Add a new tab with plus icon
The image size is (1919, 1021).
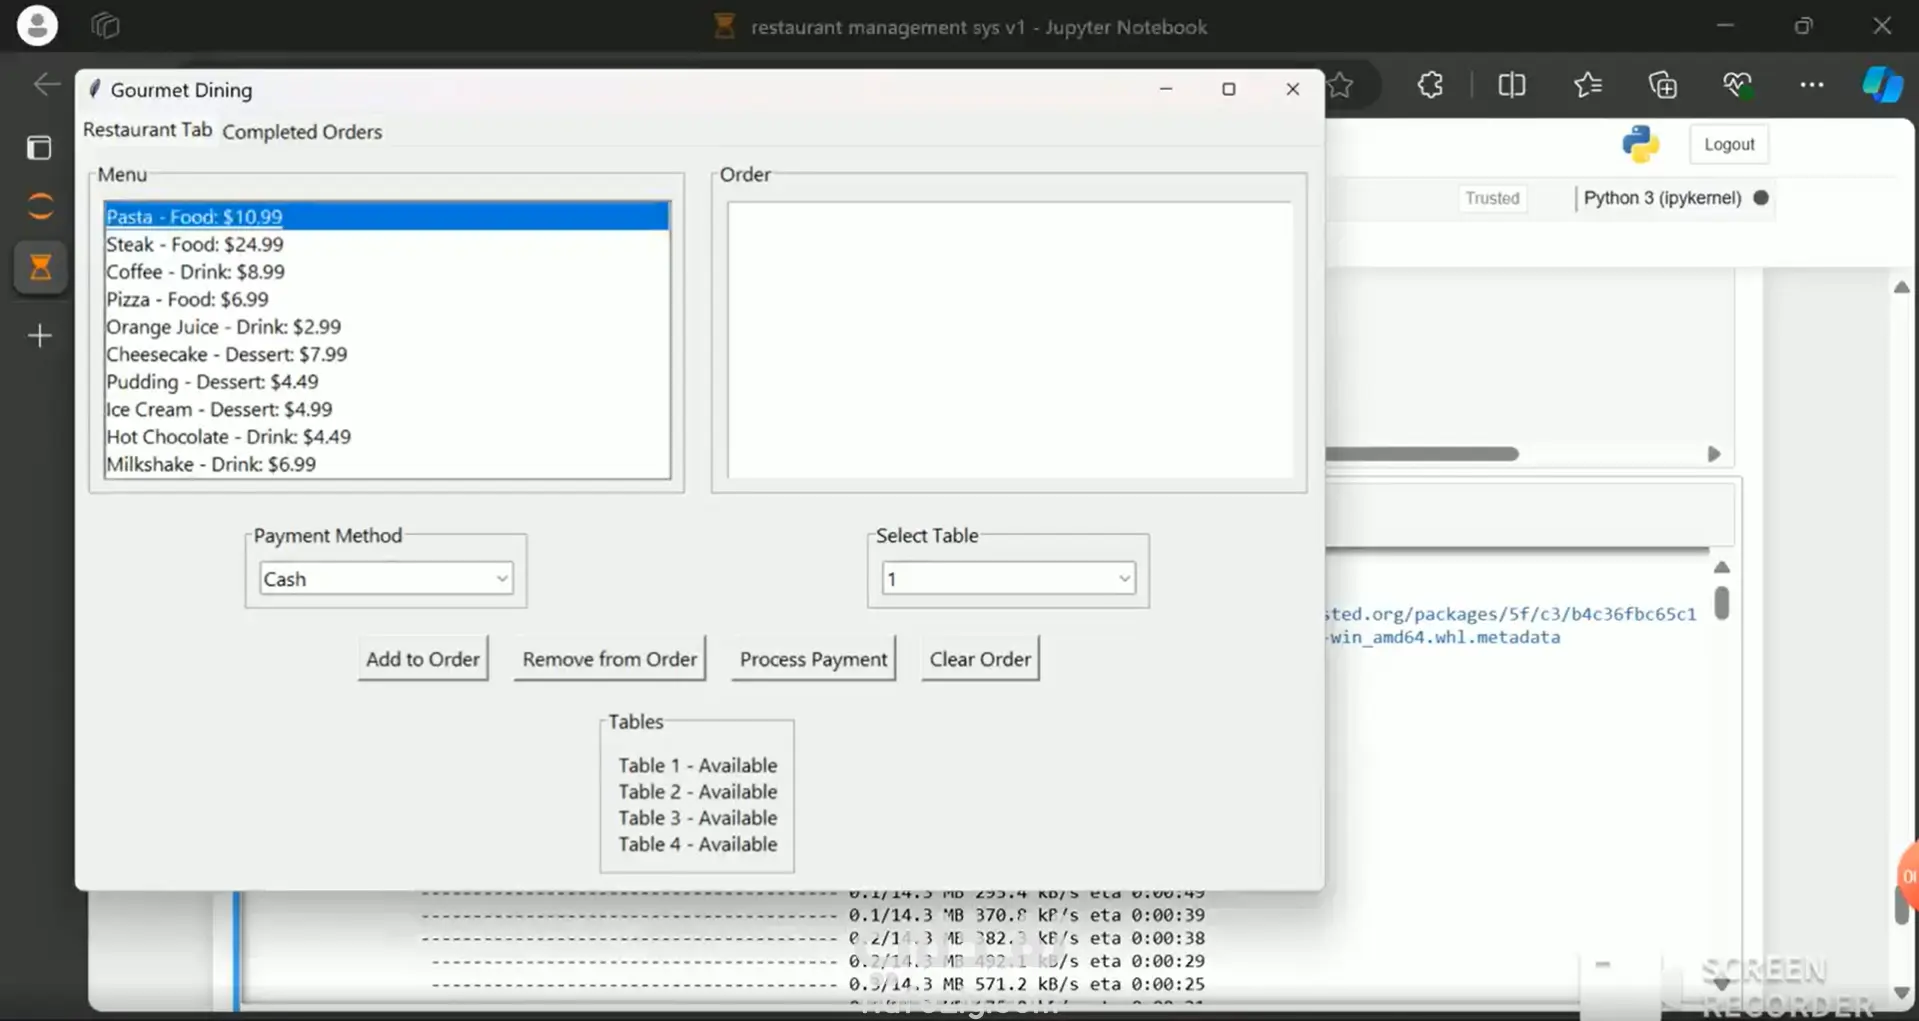coord(40,336)
